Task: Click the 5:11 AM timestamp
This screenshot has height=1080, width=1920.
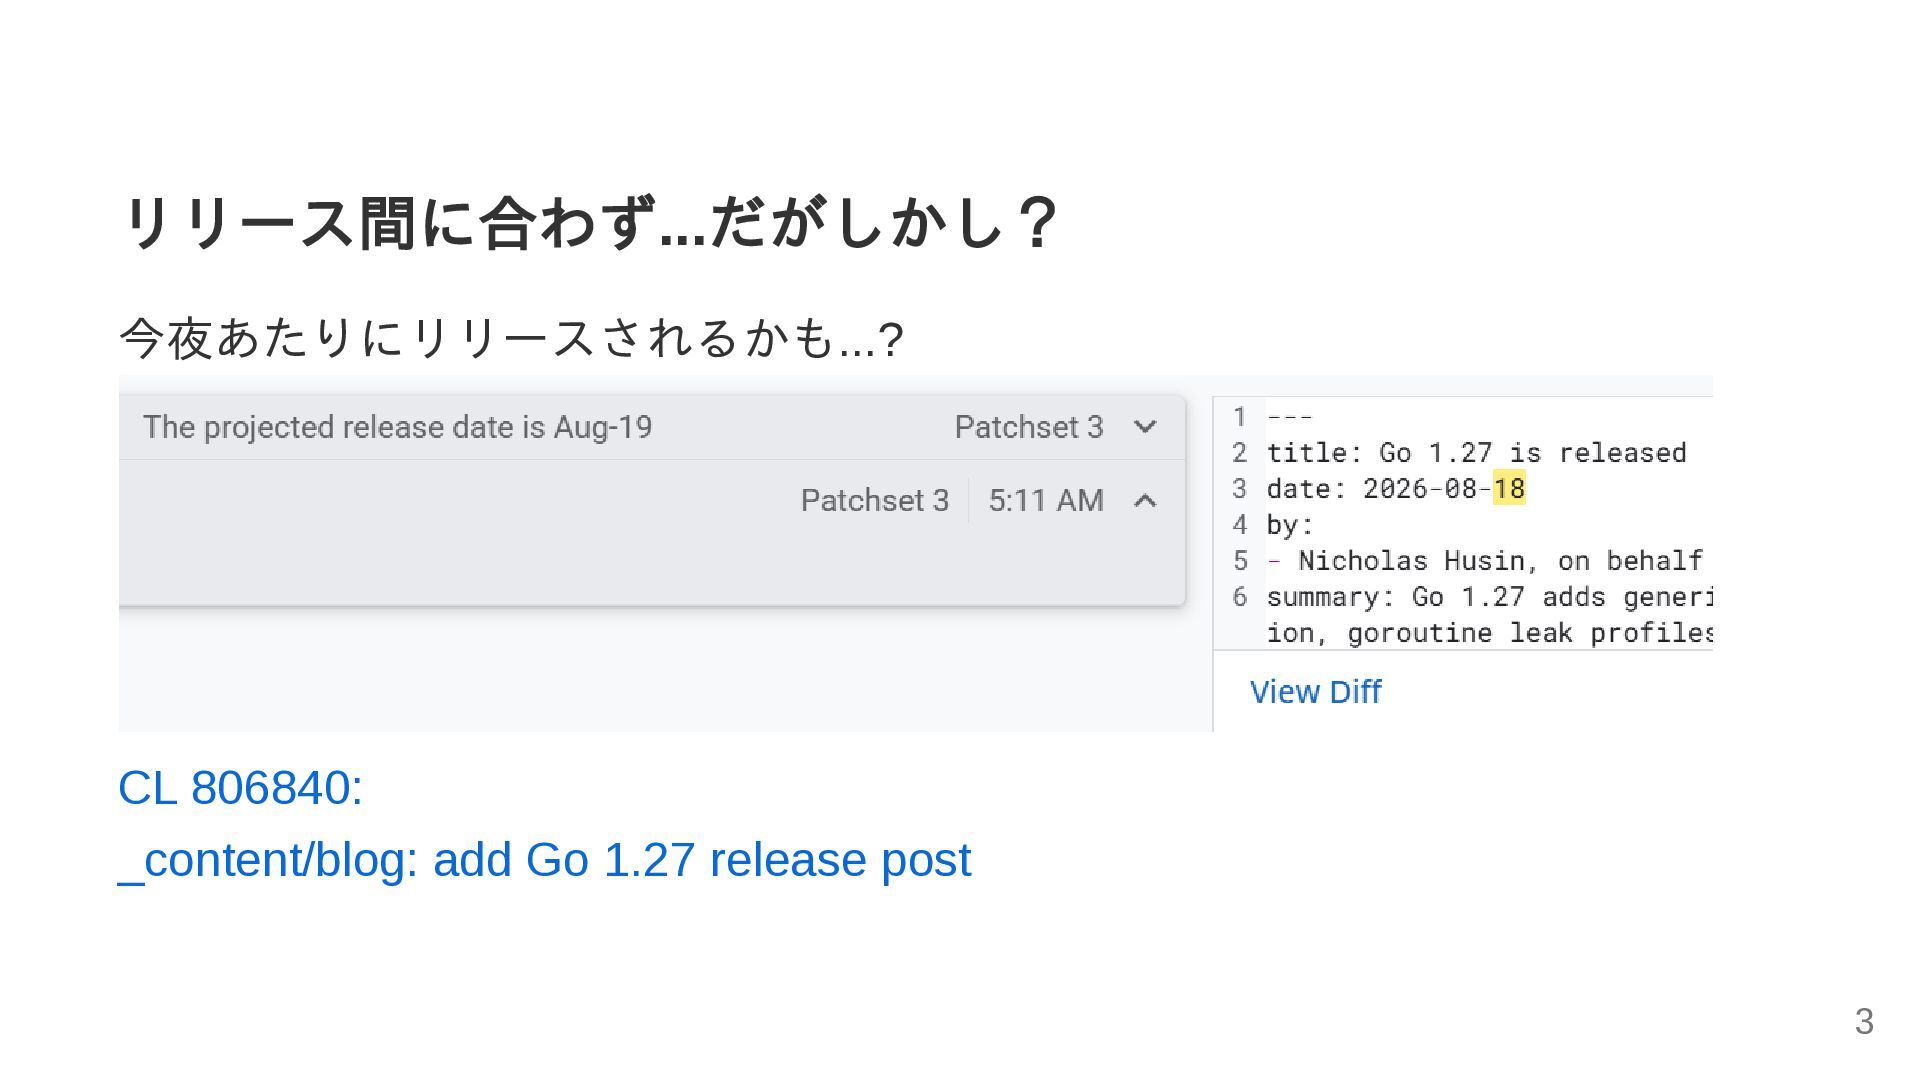Action: pos(1046,500)
